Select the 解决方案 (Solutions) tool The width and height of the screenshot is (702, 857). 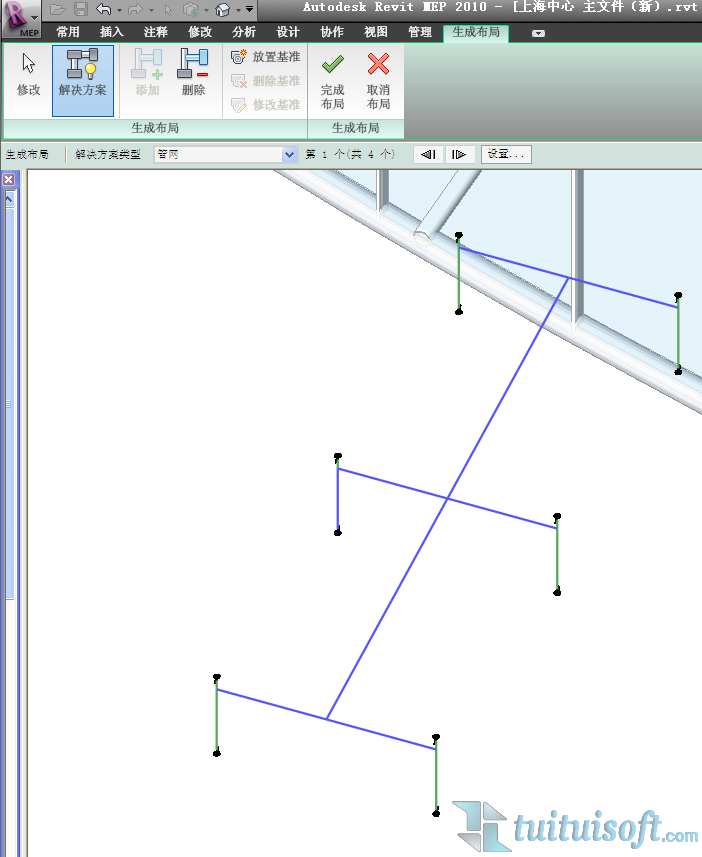82,75
